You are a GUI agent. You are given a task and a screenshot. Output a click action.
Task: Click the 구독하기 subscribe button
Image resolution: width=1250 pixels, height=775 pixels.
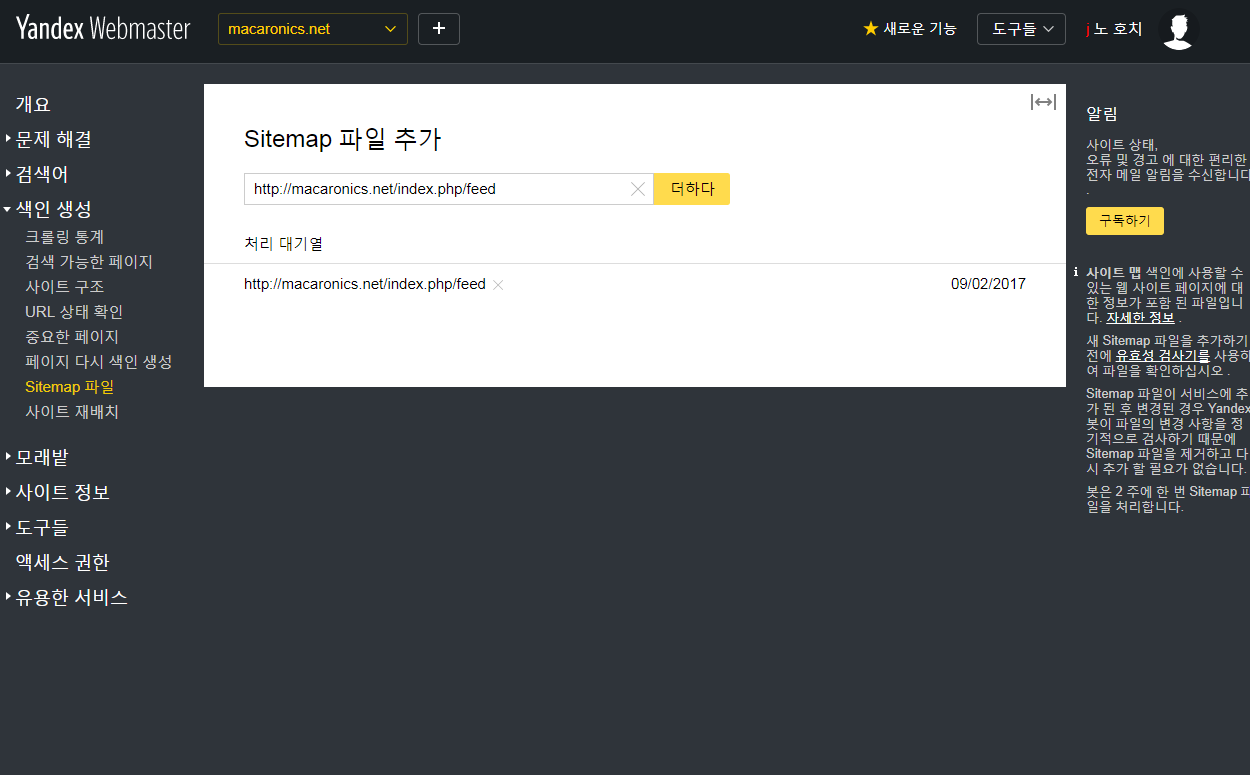coord(1125,221)
